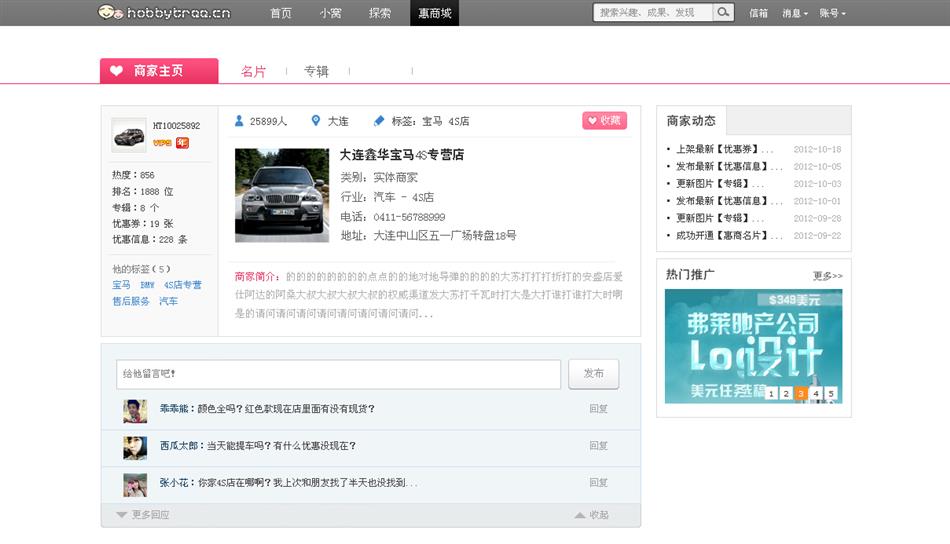Viewport: 950px width, 544px height.
Task: Switch to the 名片 tab
Action: click(x=253, y=71)
